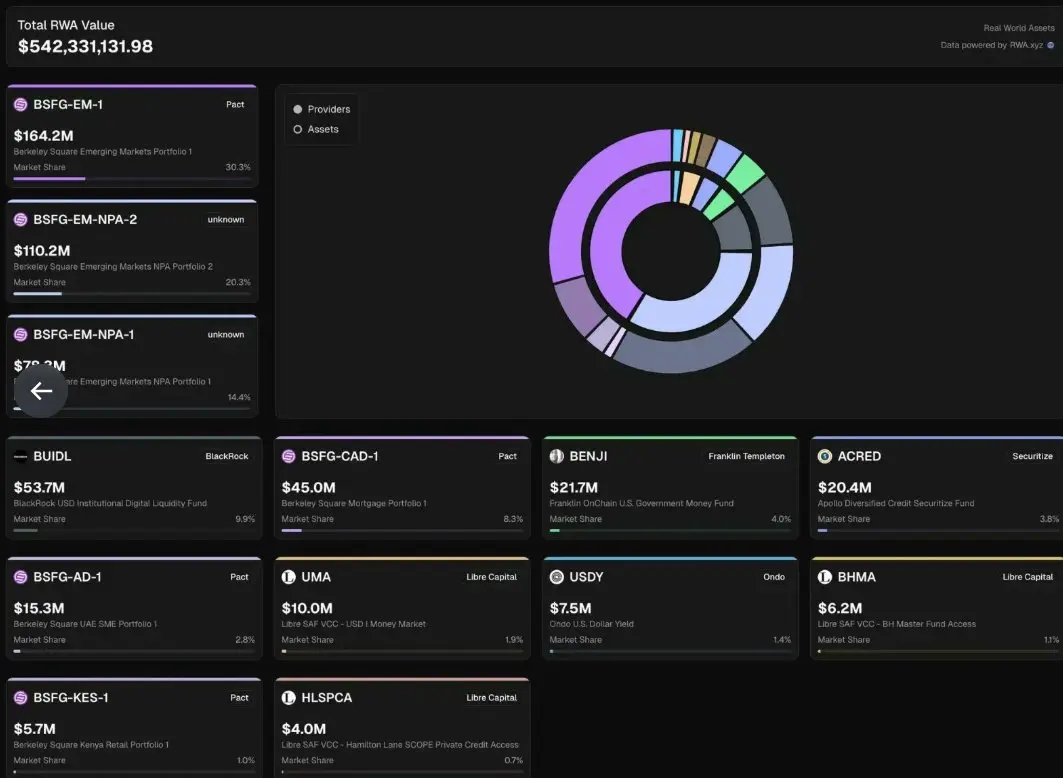This screenshot has width=1063, height=778.
Task: Click the 30.3% market share figure
Action: (238, 167)
